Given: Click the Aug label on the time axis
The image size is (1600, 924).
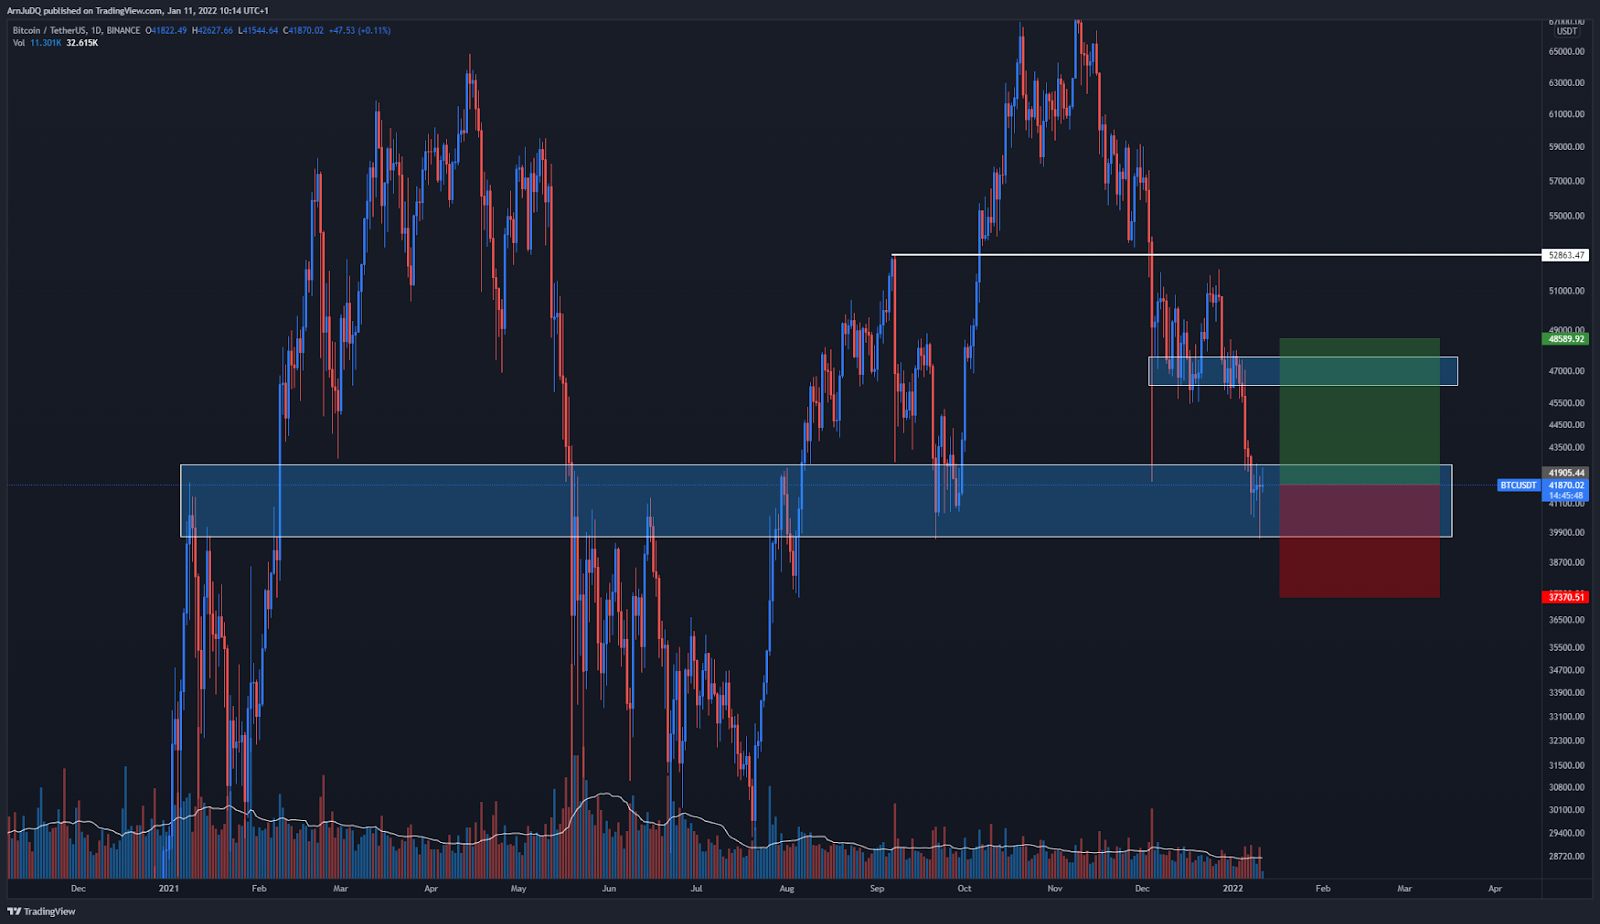Looking at the screenshot, I should tap(787, 888).
